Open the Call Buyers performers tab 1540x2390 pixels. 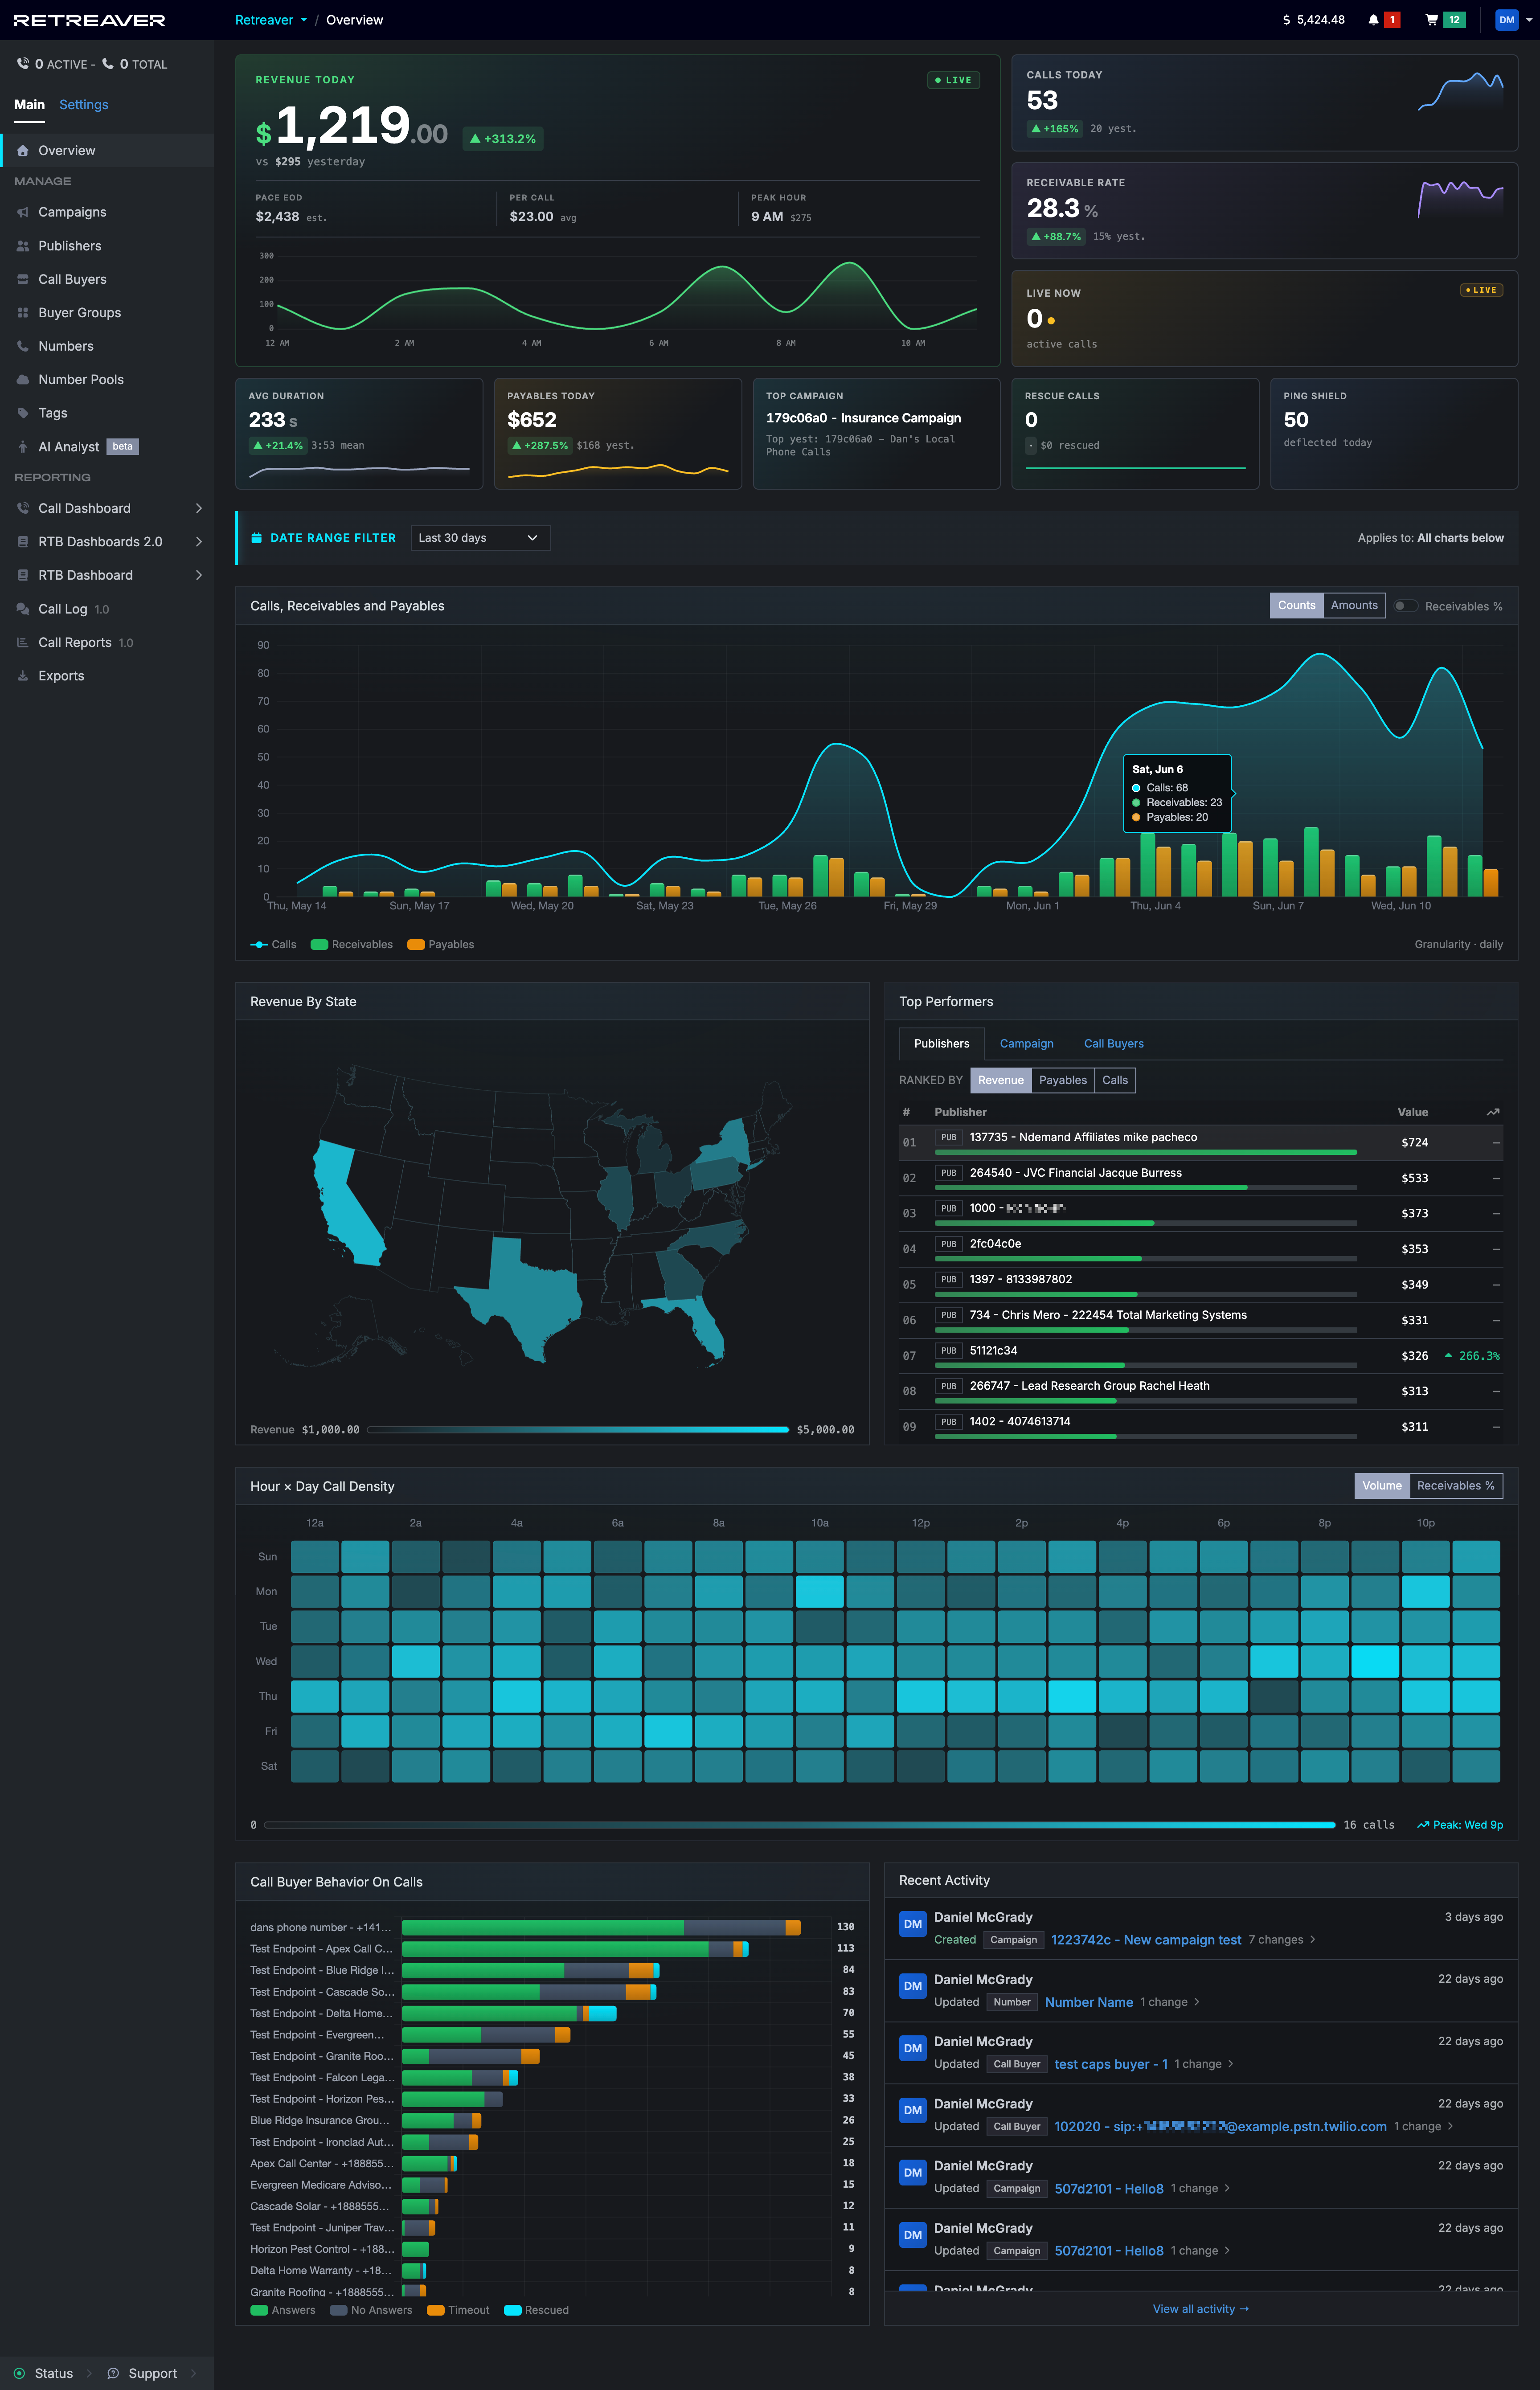(1113, 1043)
